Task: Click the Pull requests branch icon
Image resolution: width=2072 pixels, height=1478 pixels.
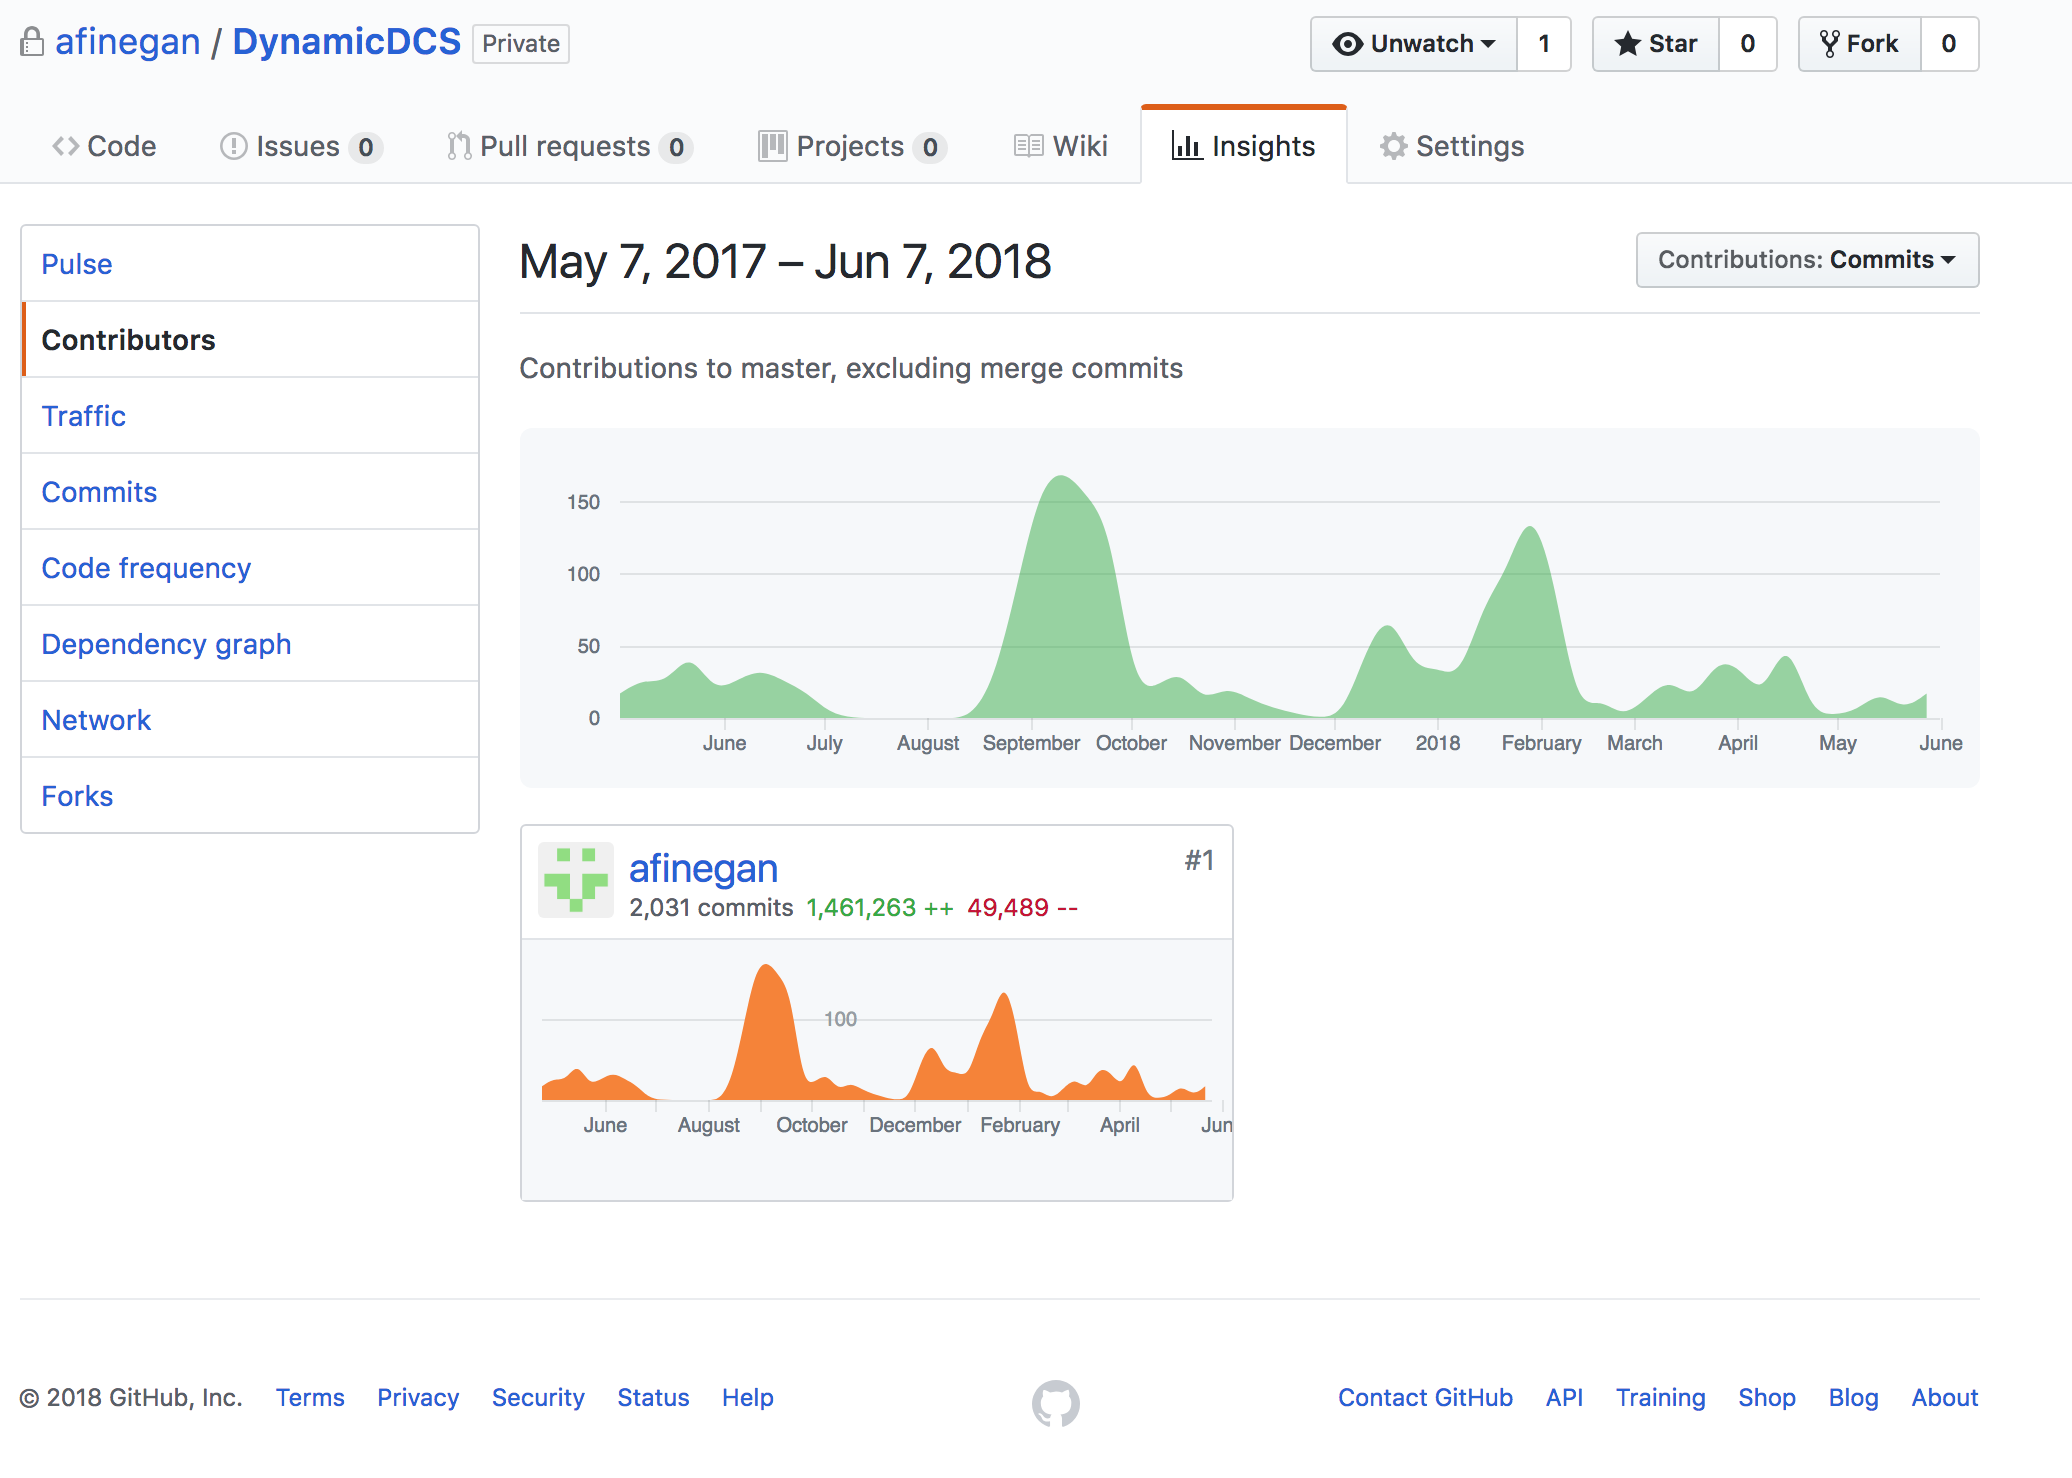Action: [x=459, y=146]
